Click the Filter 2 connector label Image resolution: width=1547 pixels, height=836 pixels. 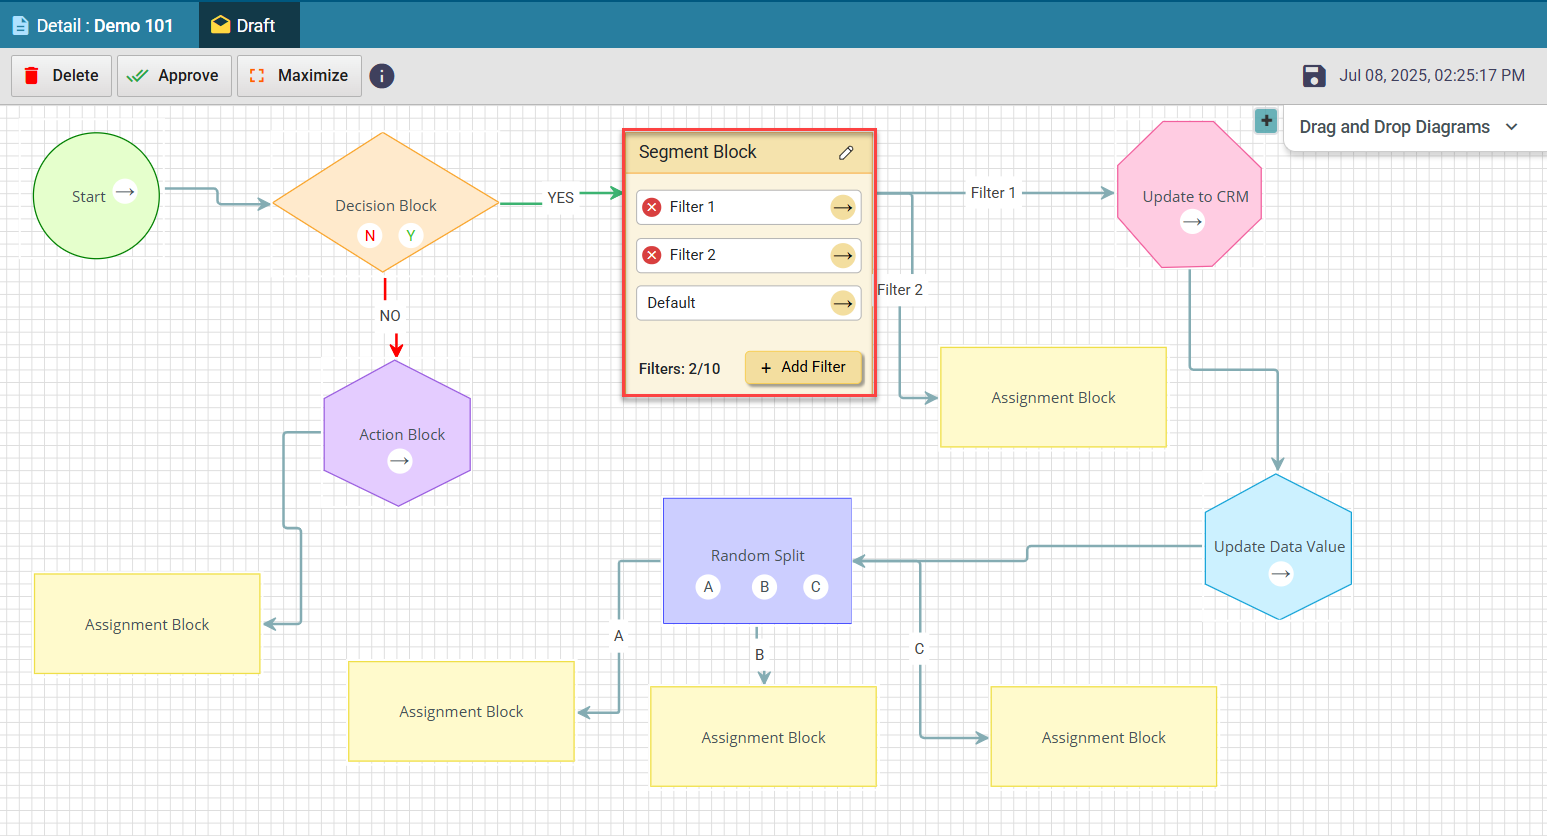point(900,290)
